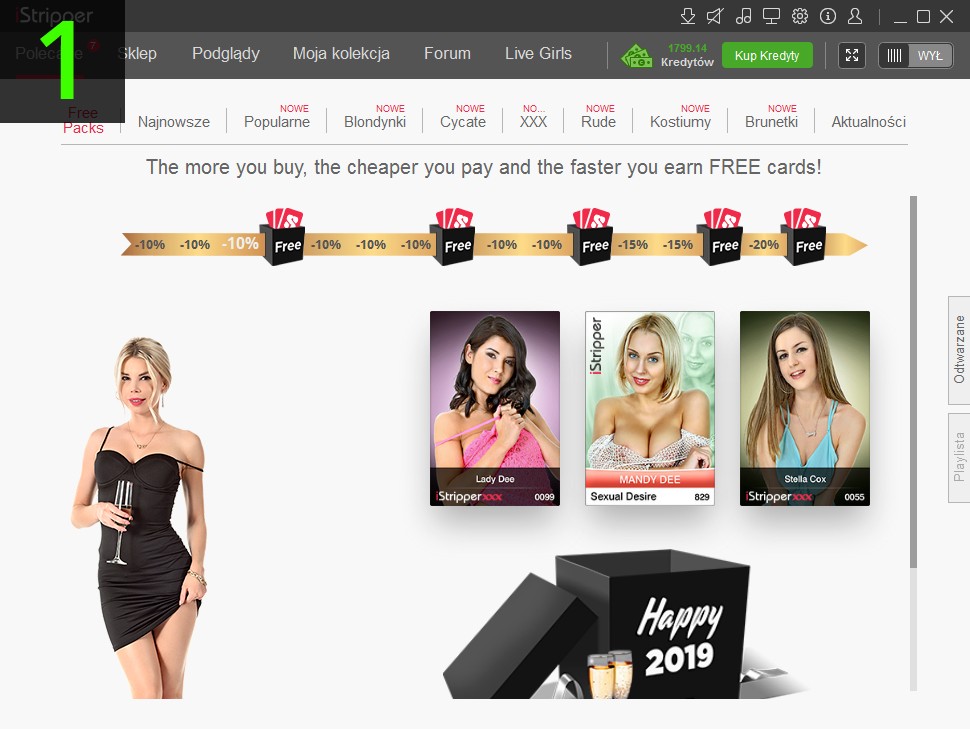Viewport: 970px width, 729px height.
Task: Click the -20% discount label
Action: pyautogui.click(x=764, y=244)
